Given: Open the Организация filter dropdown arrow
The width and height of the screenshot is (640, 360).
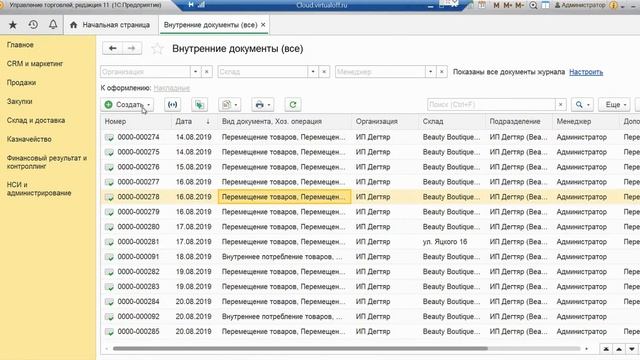Looking at the screenshot, I should tap(196, 72).
